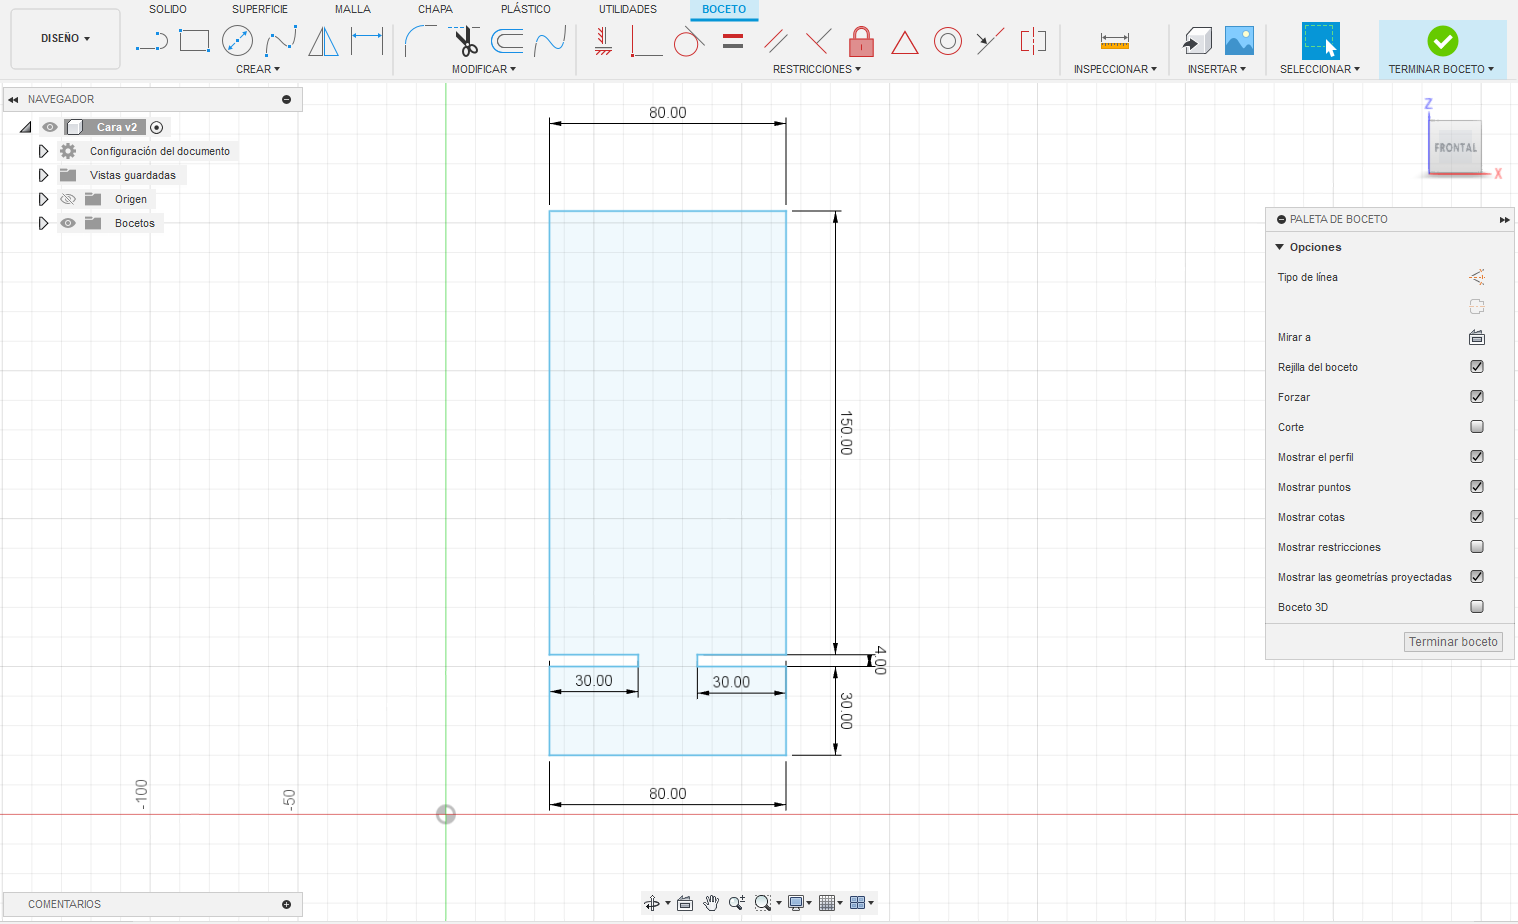This screenshot has height=924, width=1518.
Task: Open the SELECCIONAR dropdown menu
Action: 1320,69
